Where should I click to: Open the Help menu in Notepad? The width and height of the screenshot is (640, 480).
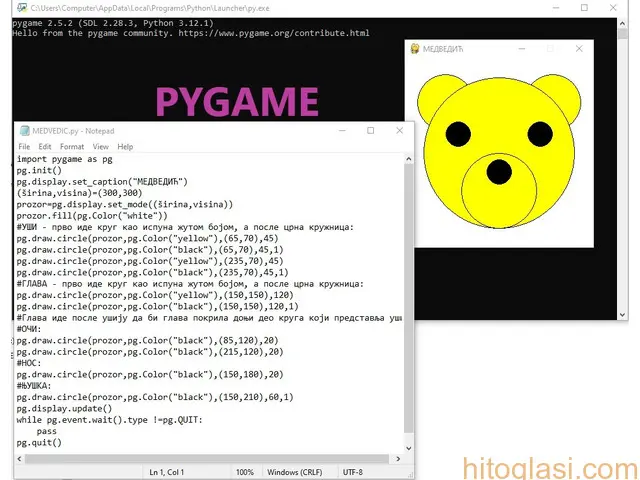(125, 147)
